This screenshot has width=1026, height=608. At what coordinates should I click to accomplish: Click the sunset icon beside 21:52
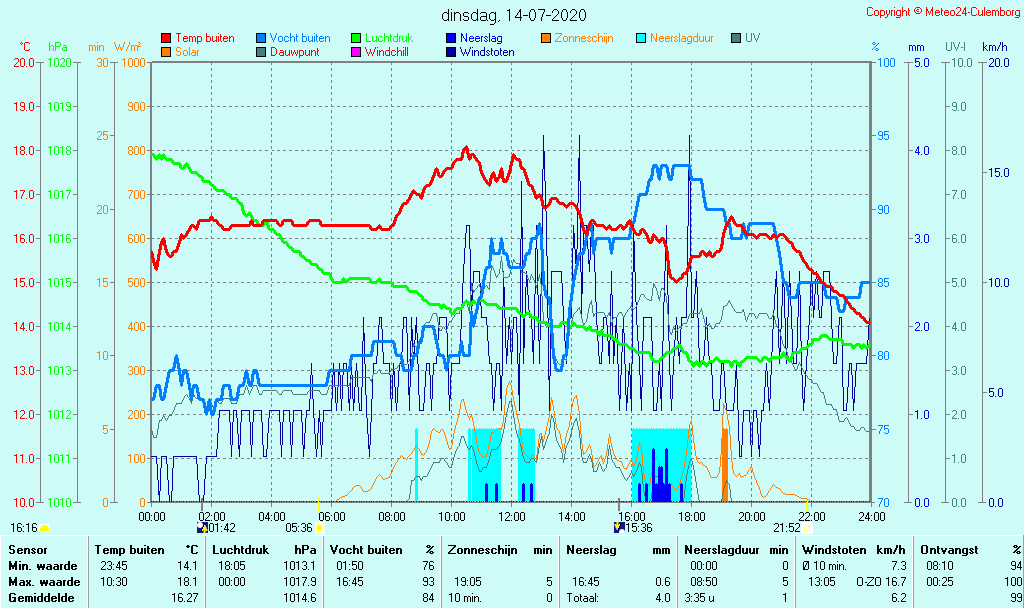coord(808,527)
